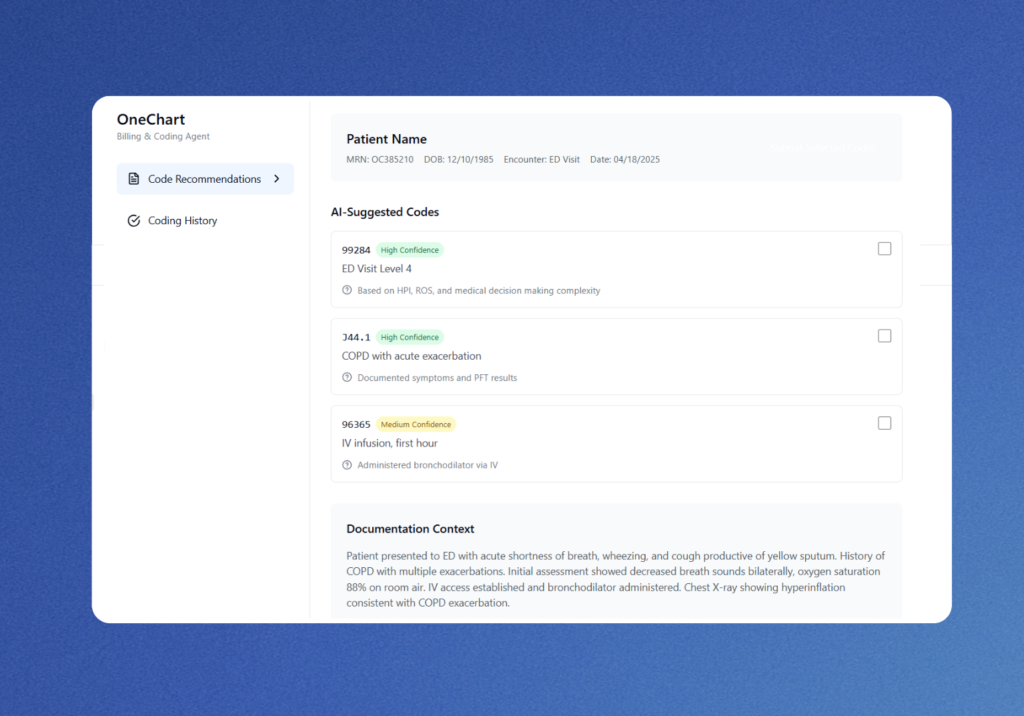Click the Submit Selected Codes button

point(823,148)
